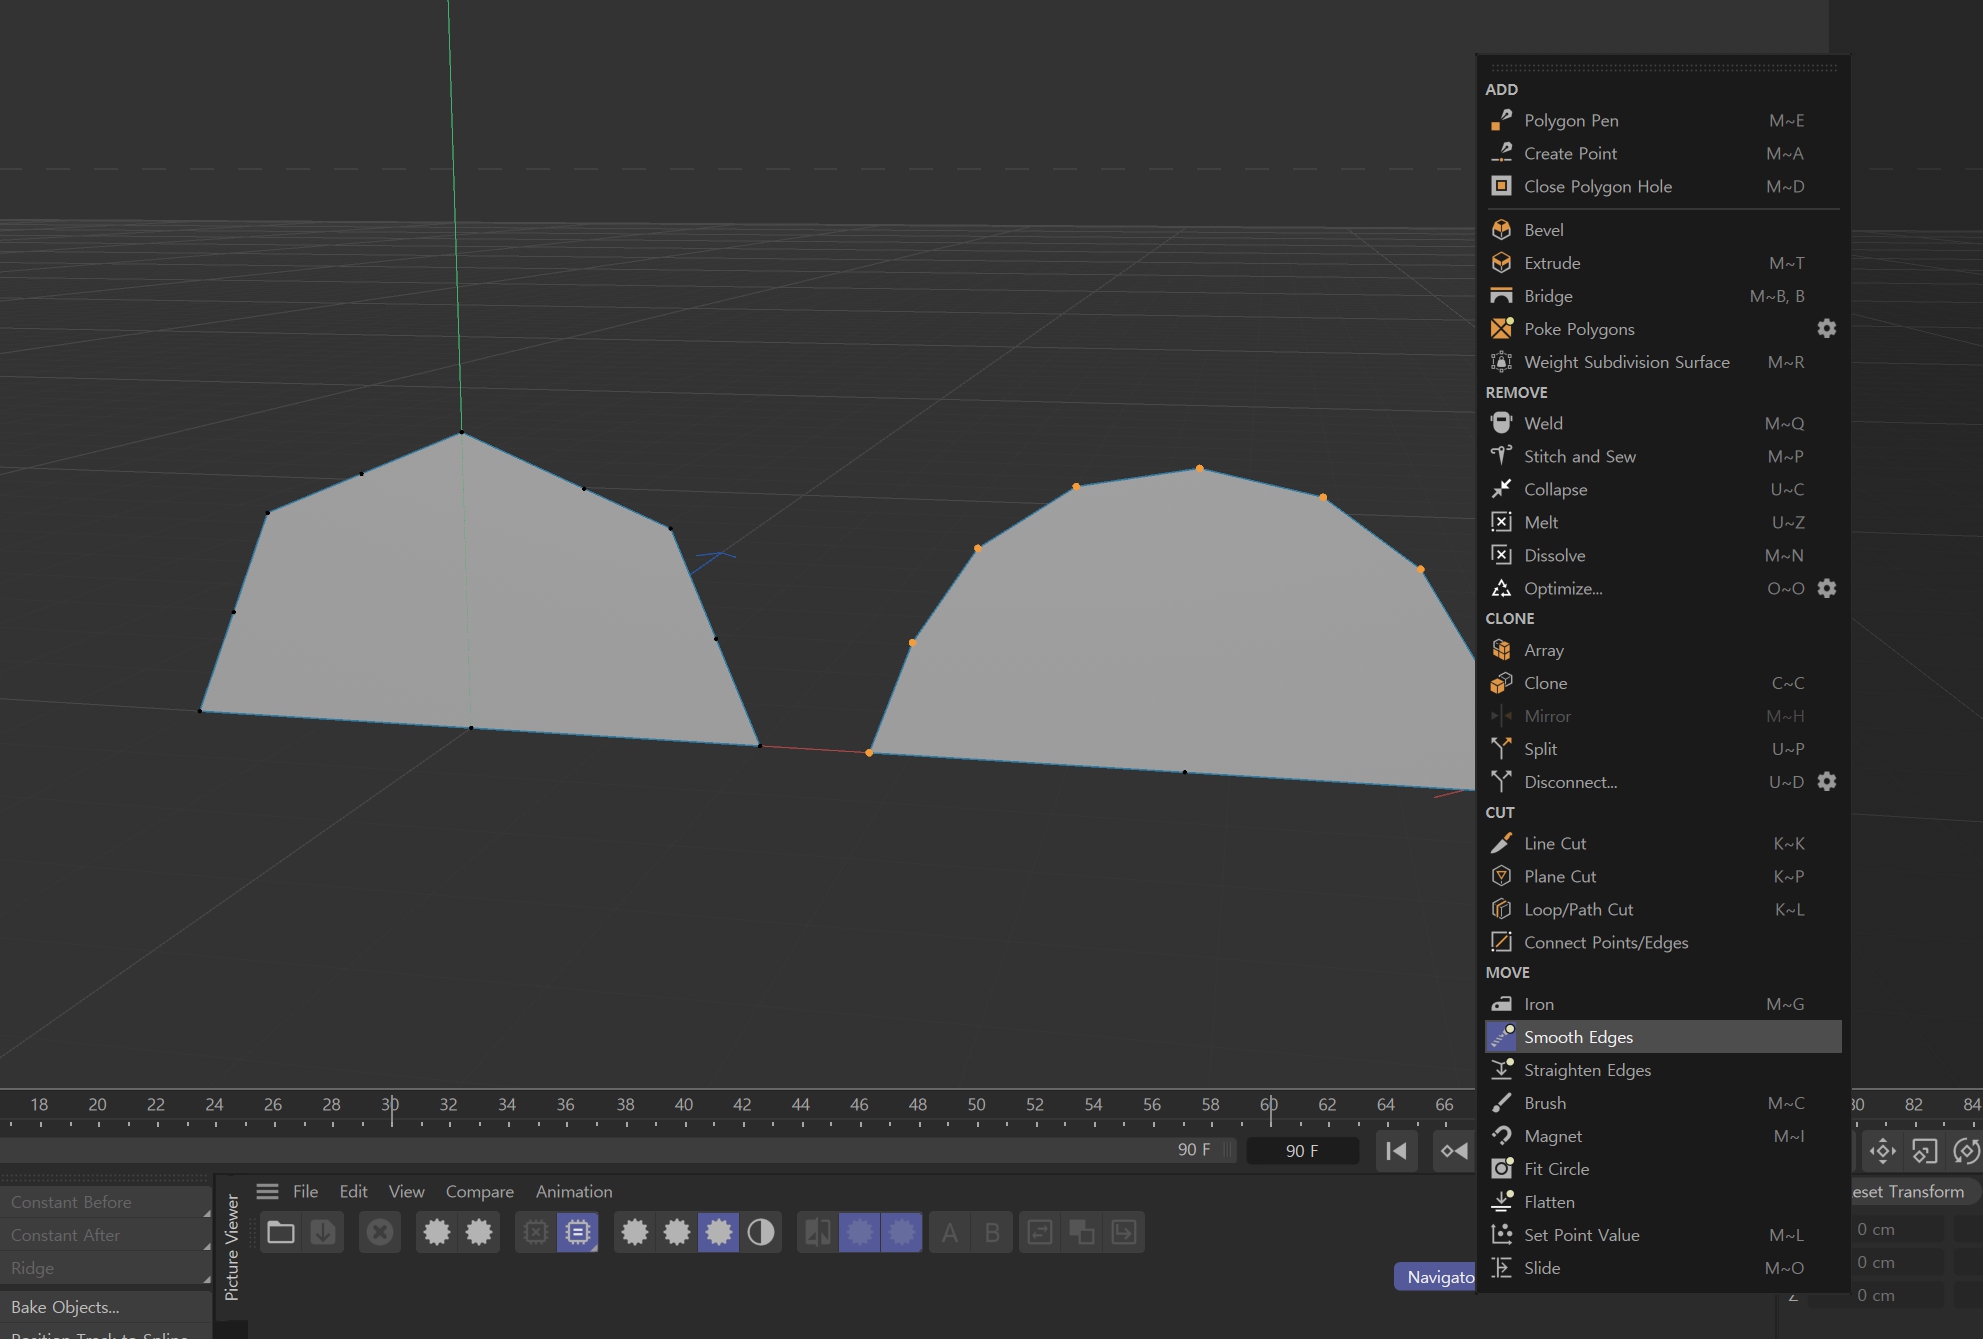Open the Picture Viewer Animation menu

pos(574,1191)
